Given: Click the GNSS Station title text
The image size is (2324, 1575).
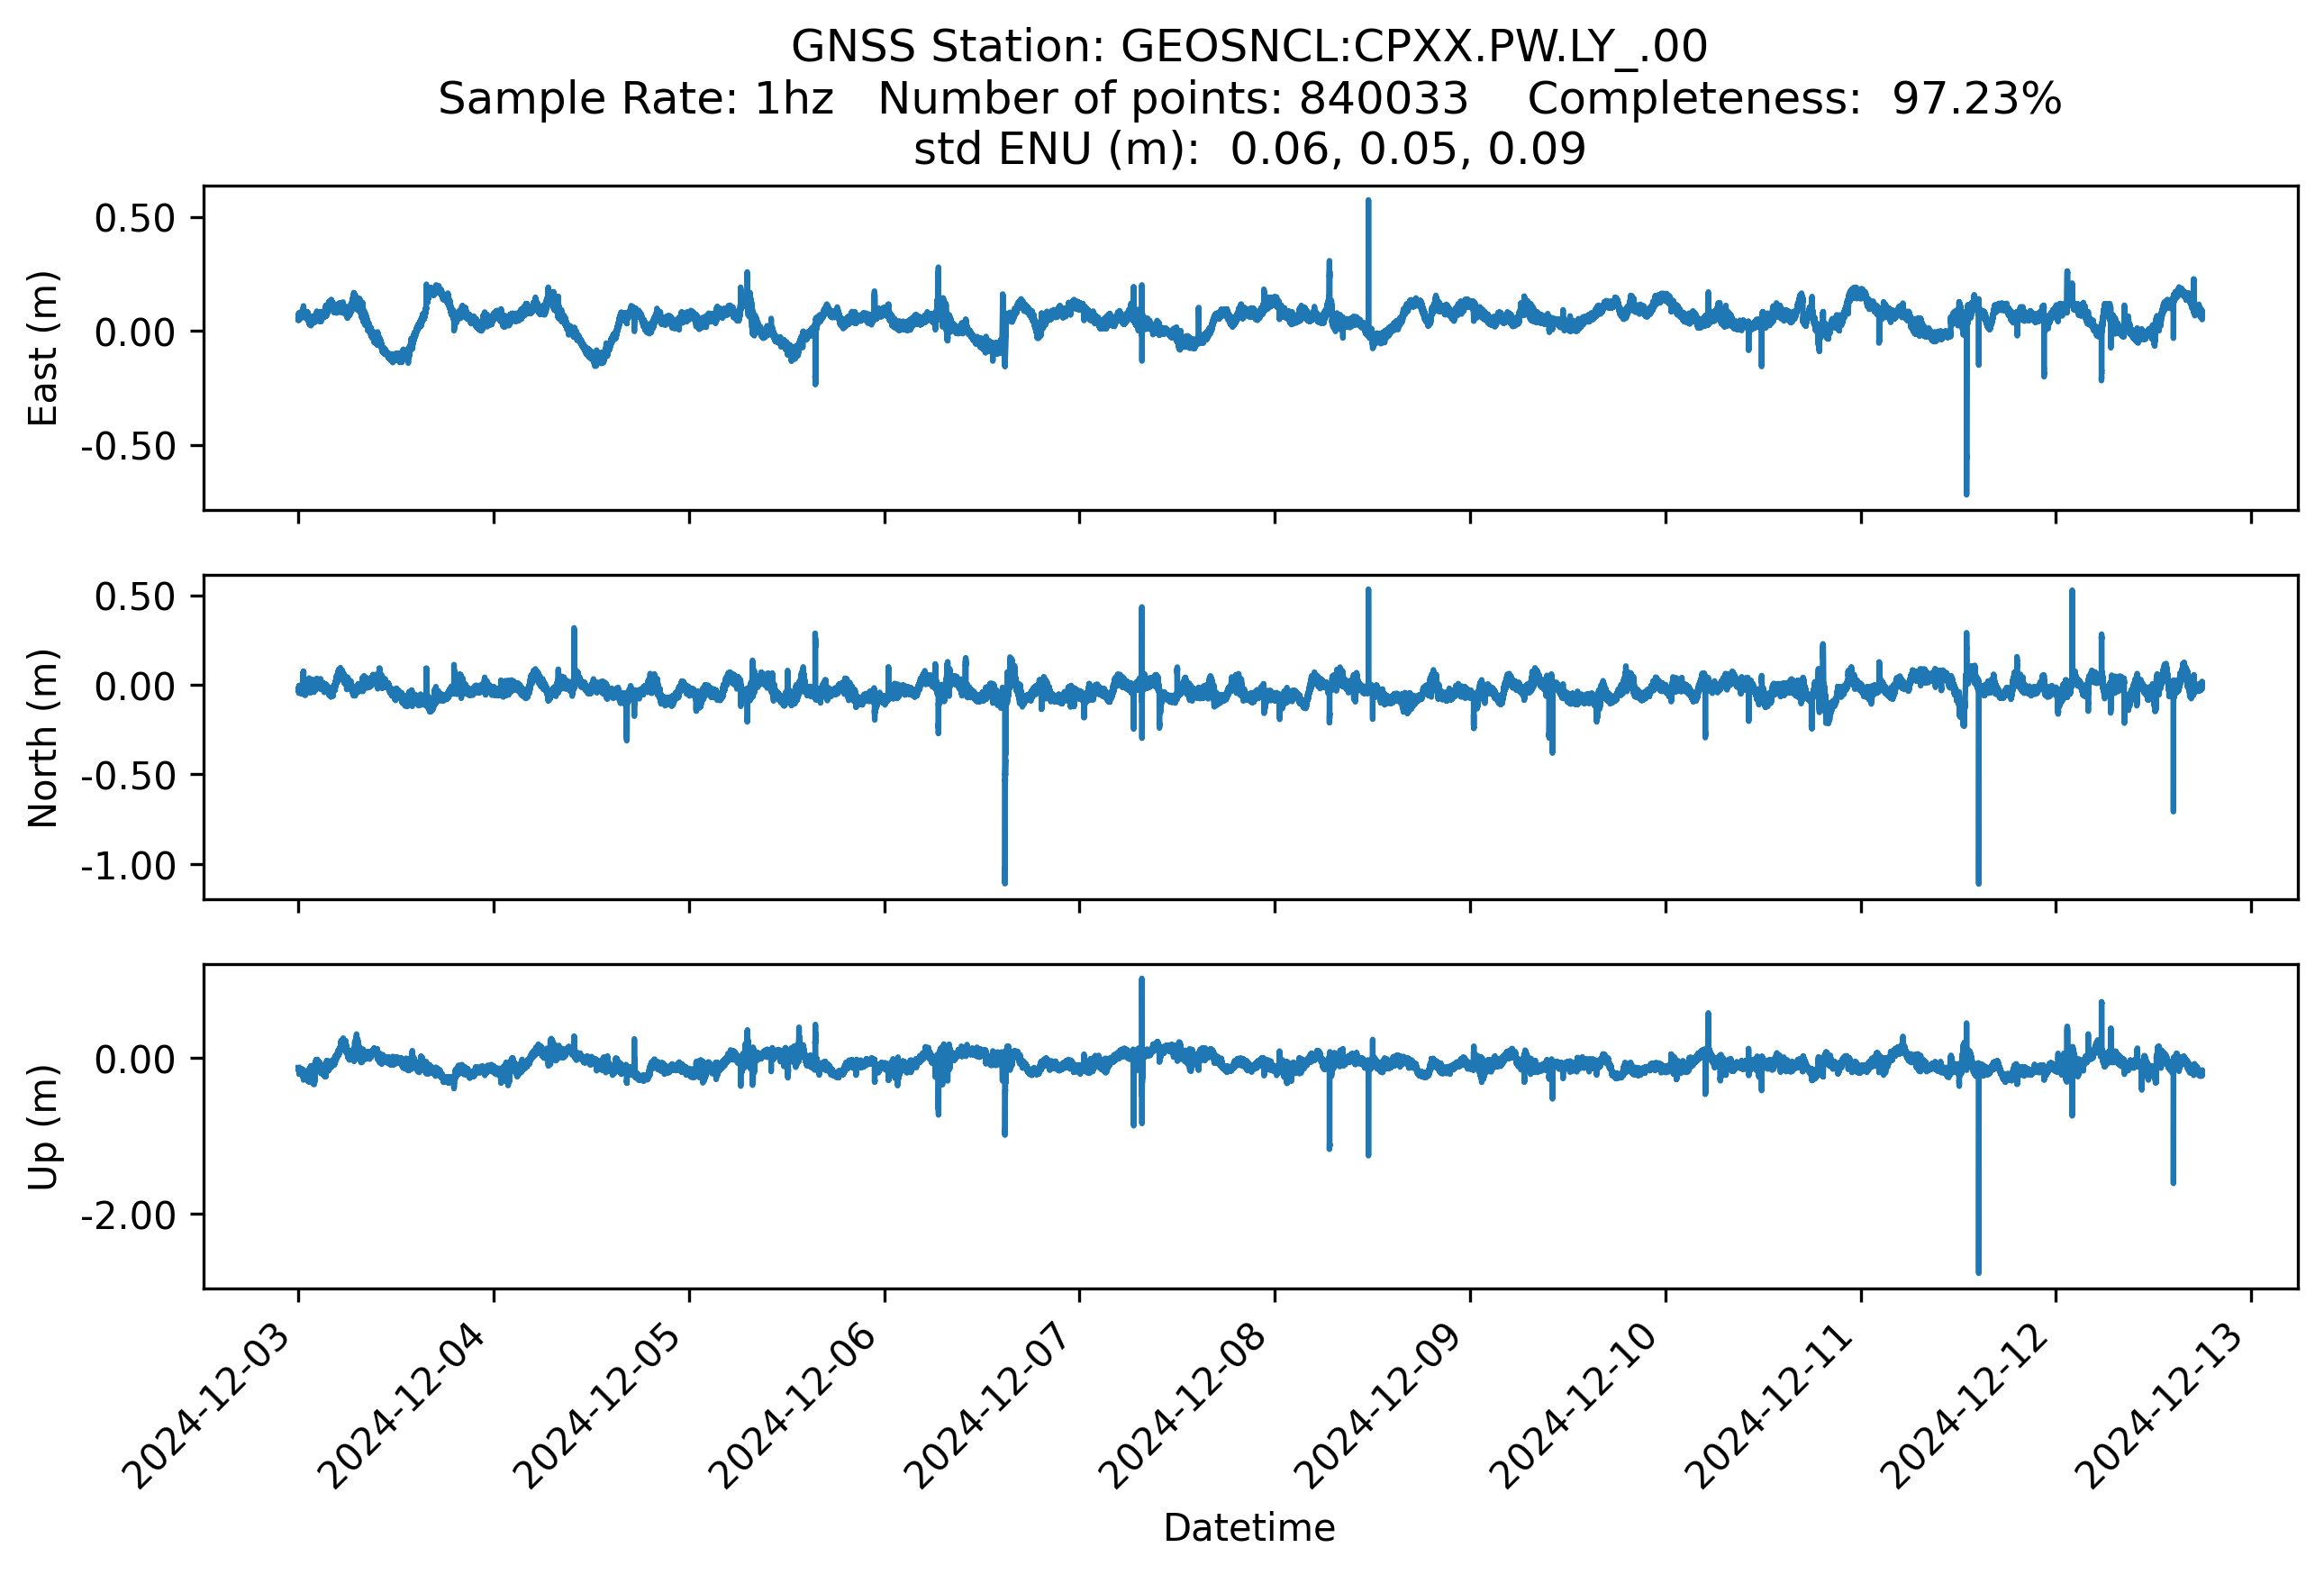Looking at the screenshot, I should [x=1249, y=46].
